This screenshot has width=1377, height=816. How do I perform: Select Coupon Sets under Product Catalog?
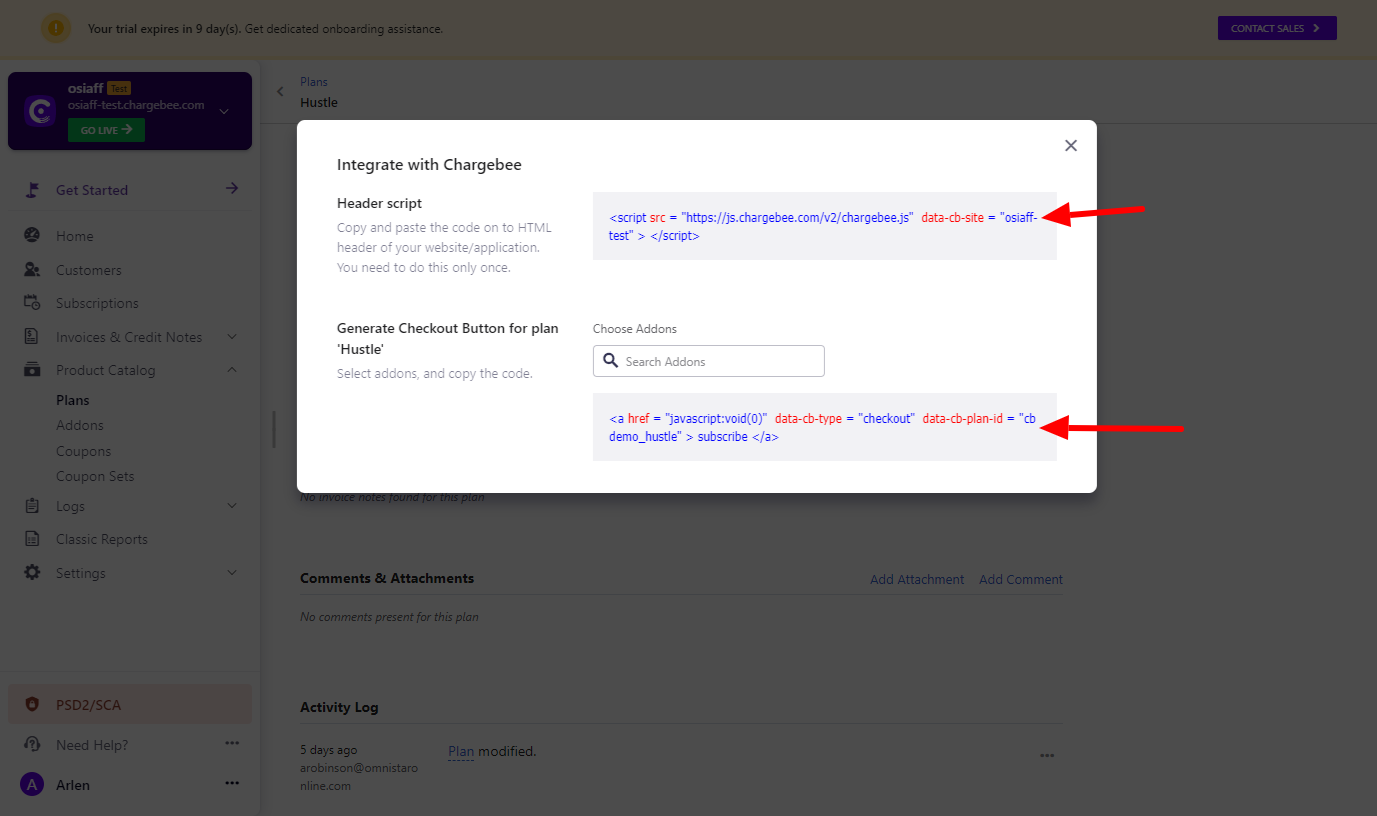point(95,476)
